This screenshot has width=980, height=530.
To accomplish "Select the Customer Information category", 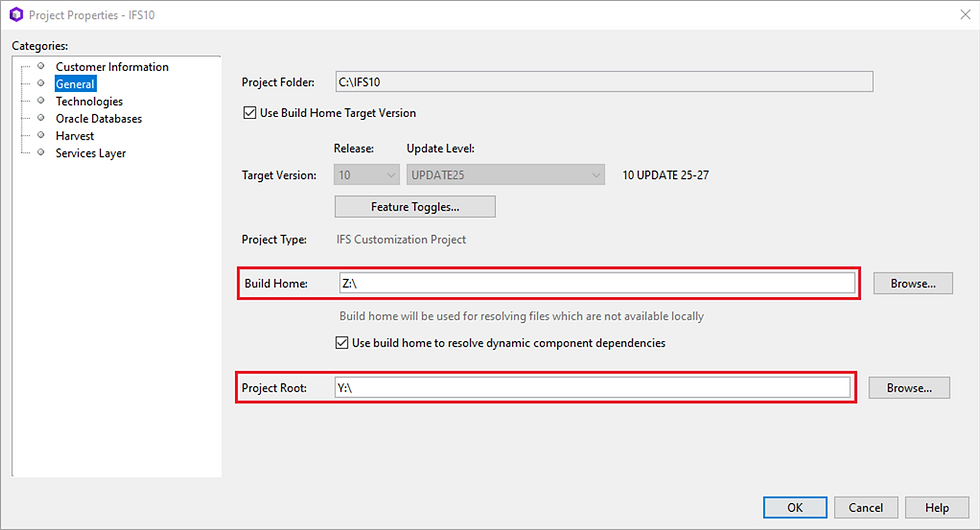I will (112, 67).
